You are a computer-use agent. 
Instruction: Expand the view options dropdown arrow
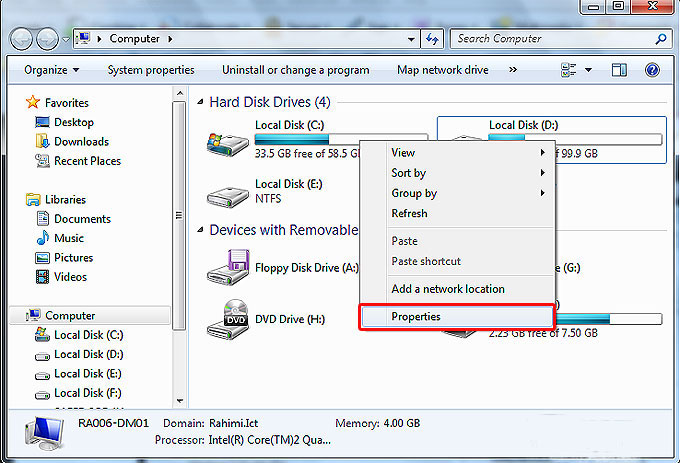pos(588,70)
